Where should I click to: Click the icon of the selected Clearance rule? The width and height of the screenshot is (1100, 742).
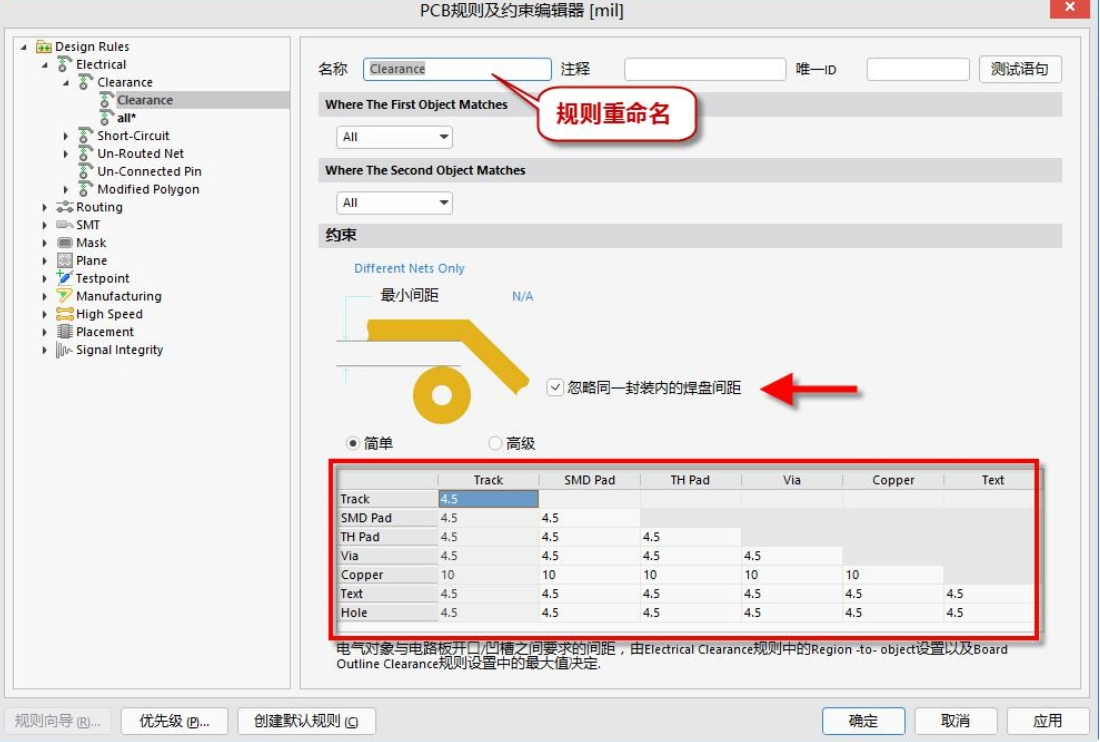click(x=106, y=100)
